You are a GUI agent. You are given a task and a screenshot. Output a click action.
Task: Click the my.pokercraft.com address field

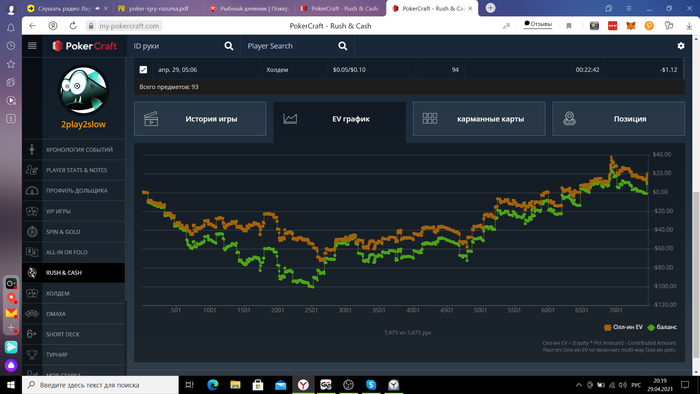[x=129, y=26]
